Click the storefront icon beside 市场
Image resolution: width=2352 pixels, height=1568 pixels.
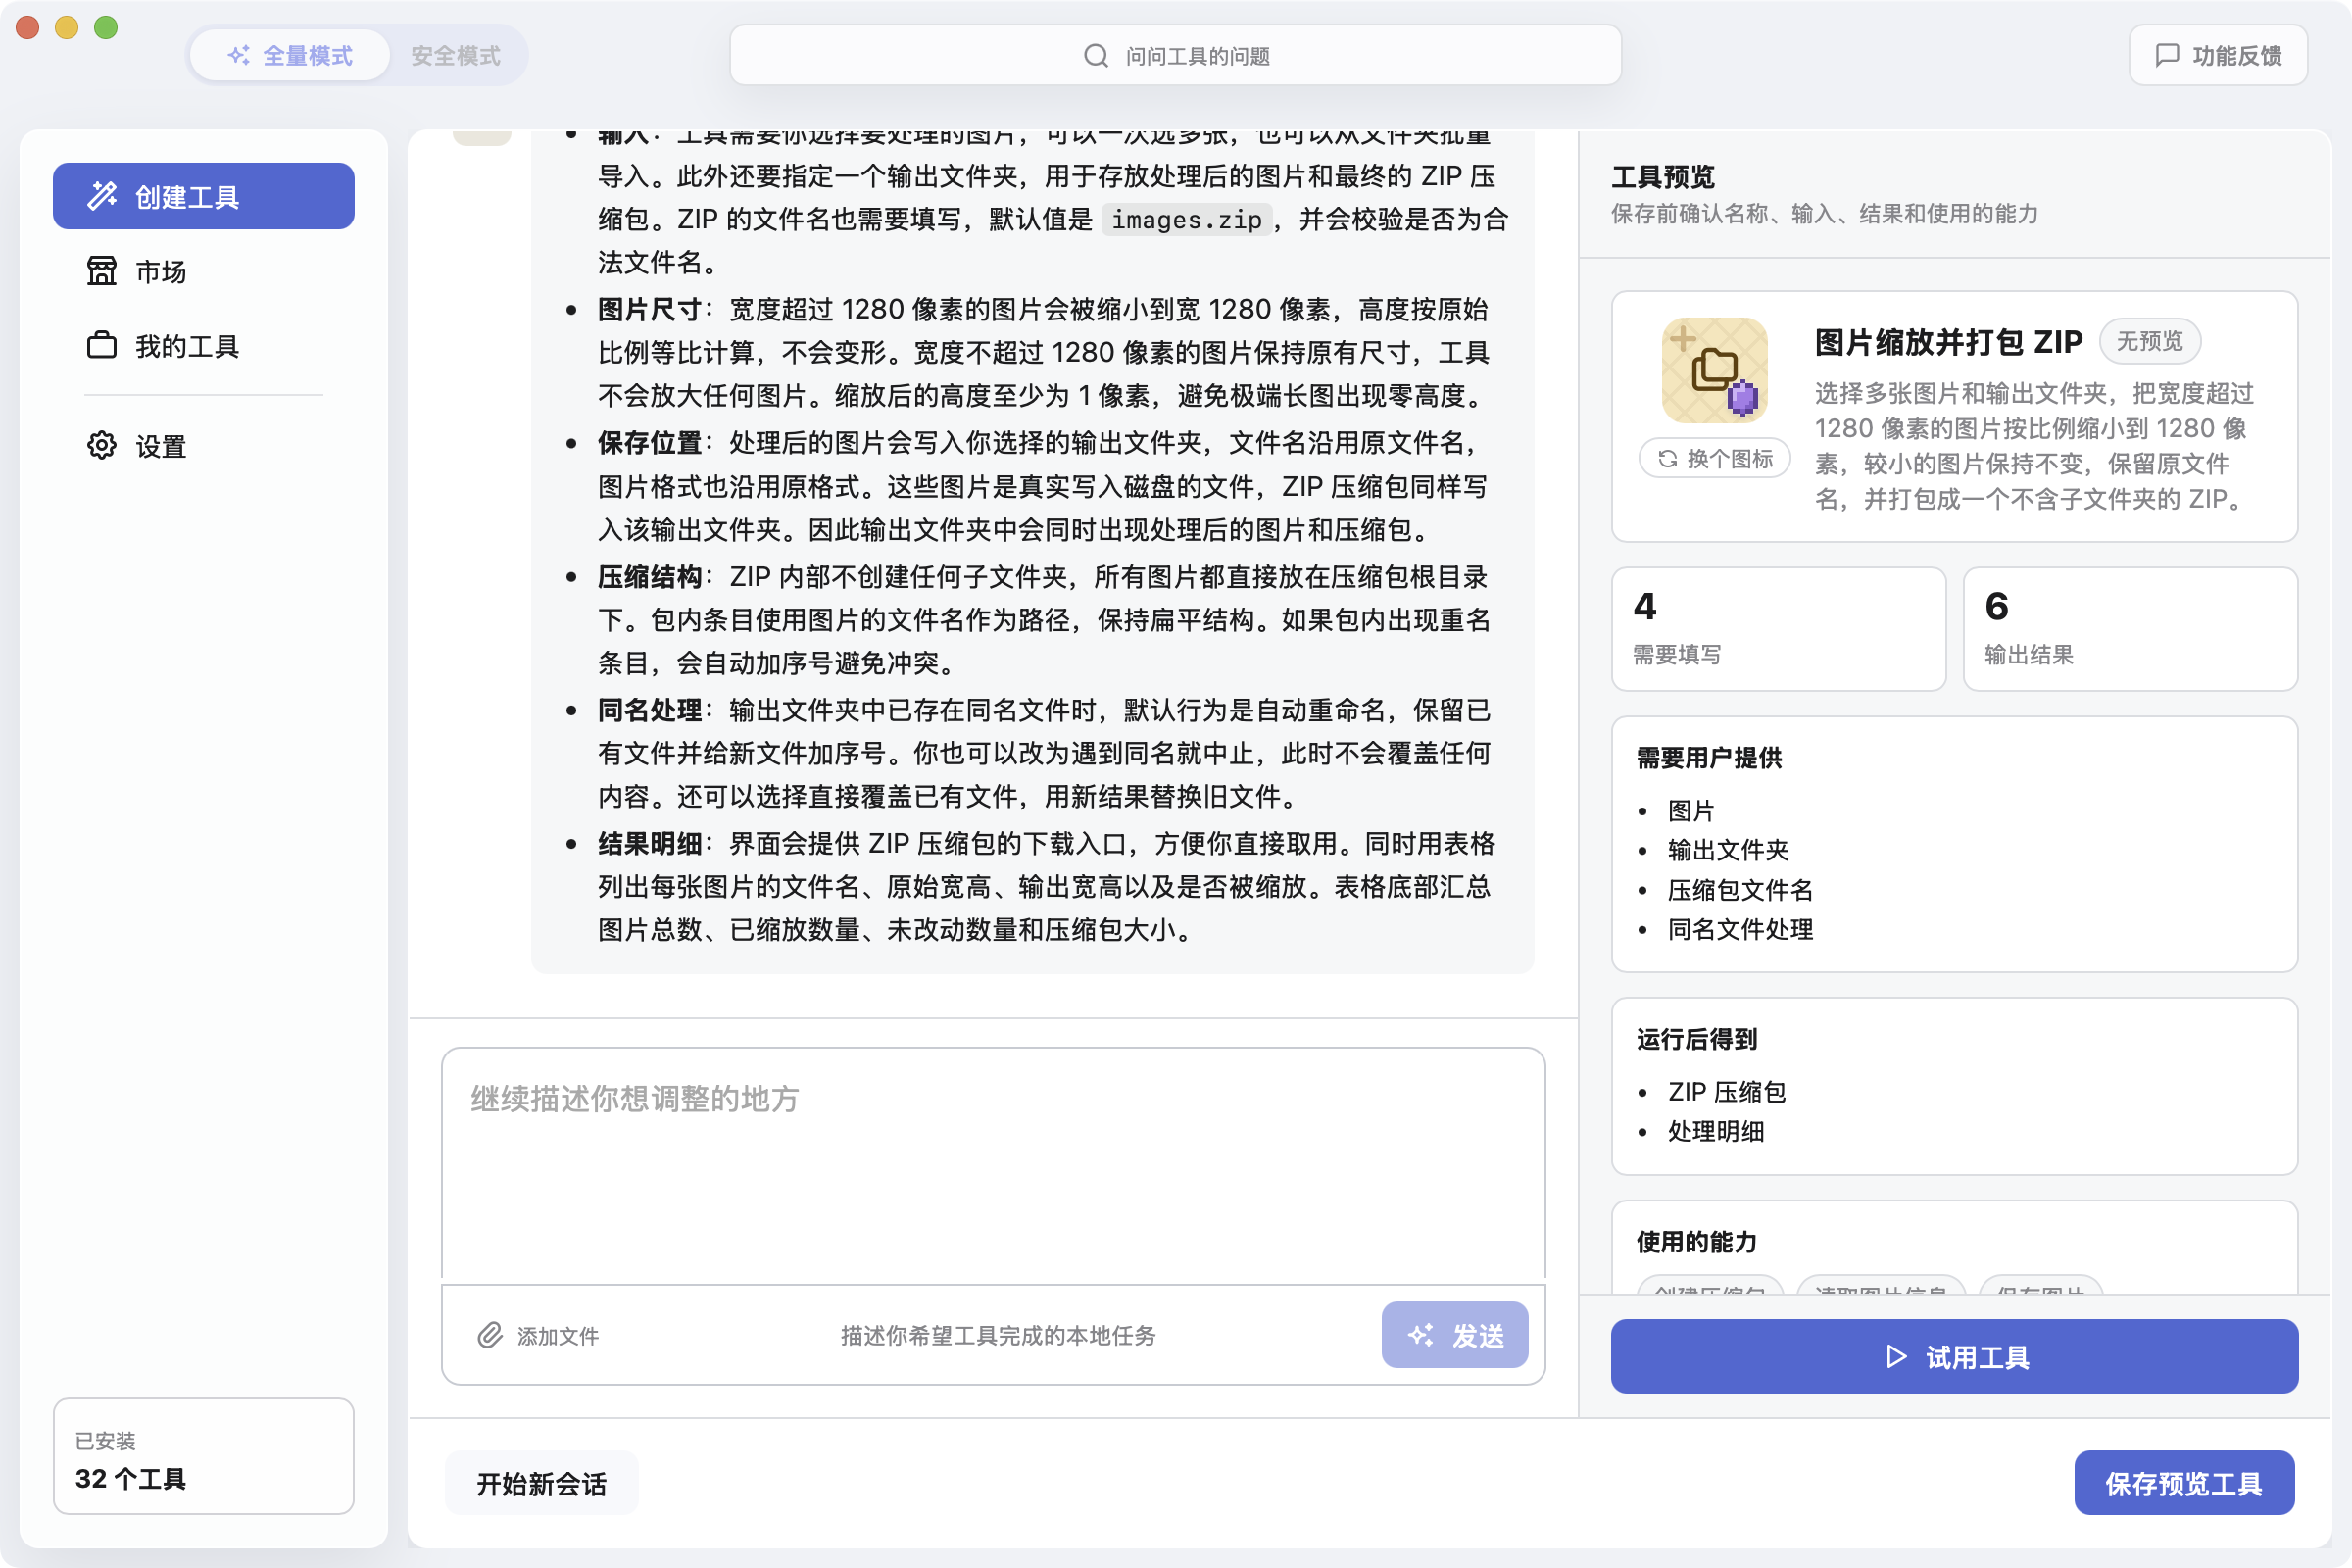pos(102,271)
